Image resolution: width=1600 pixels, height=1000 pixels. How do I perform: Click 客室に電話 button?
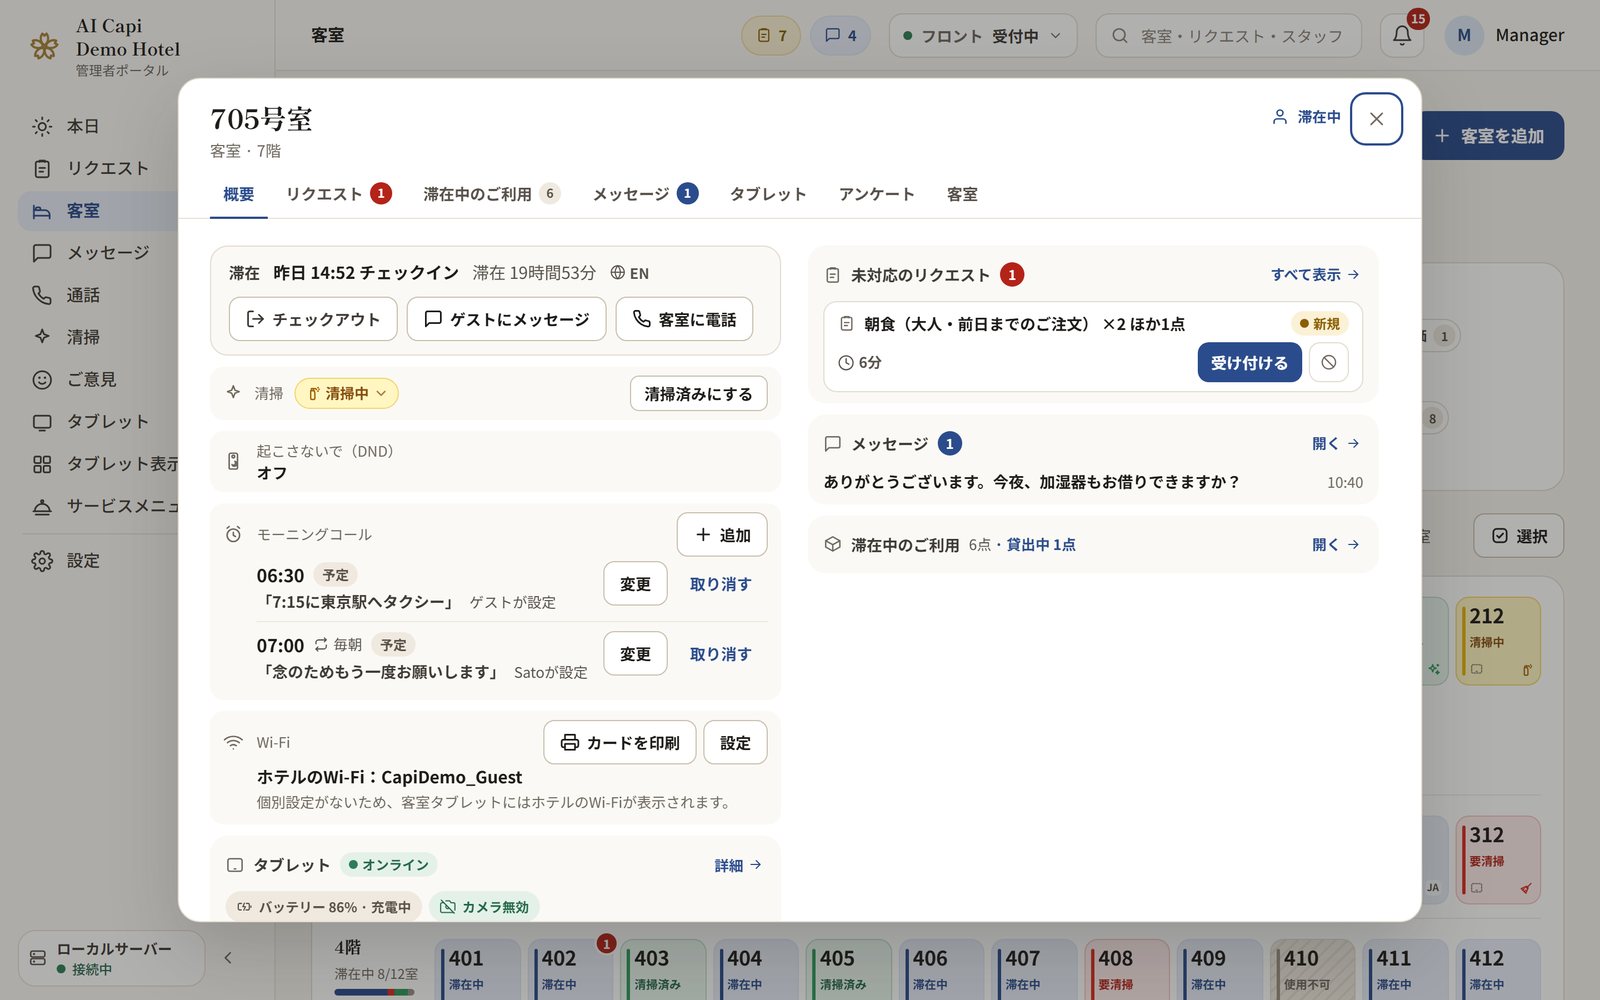tap(684, 319)
